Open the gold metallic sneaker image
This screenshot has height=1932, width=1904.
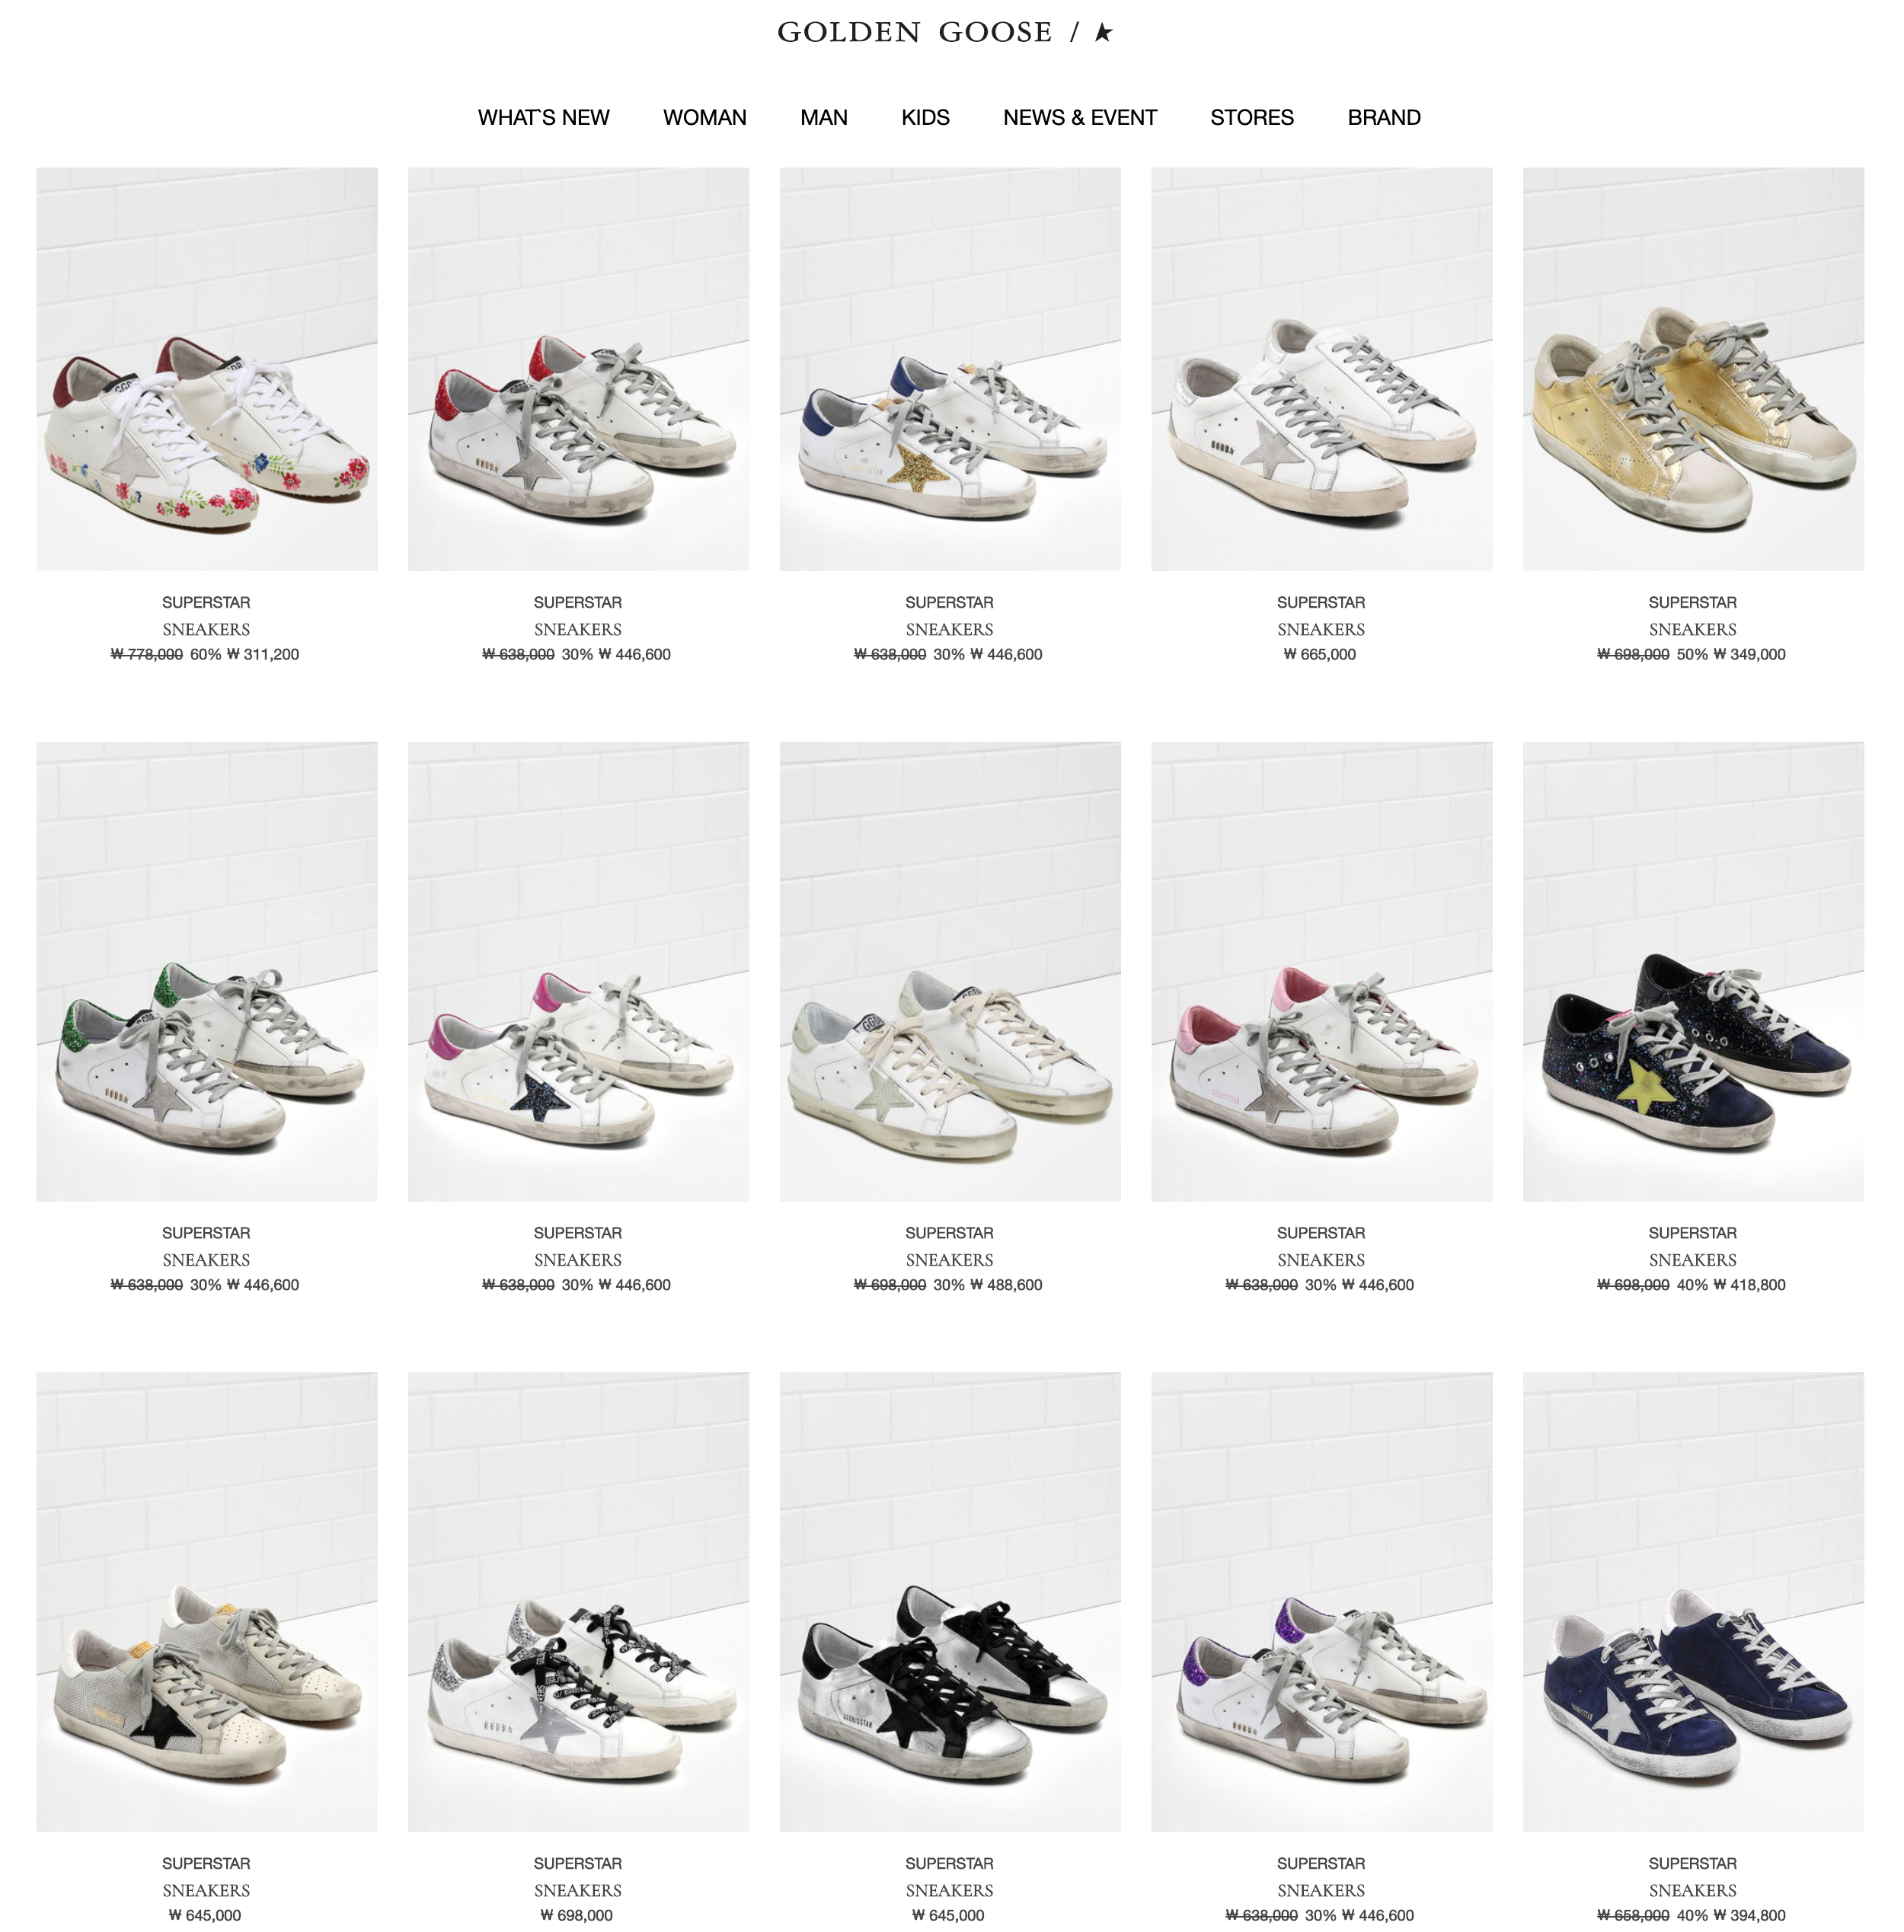pyautogui.click(x=1693, y=369)
